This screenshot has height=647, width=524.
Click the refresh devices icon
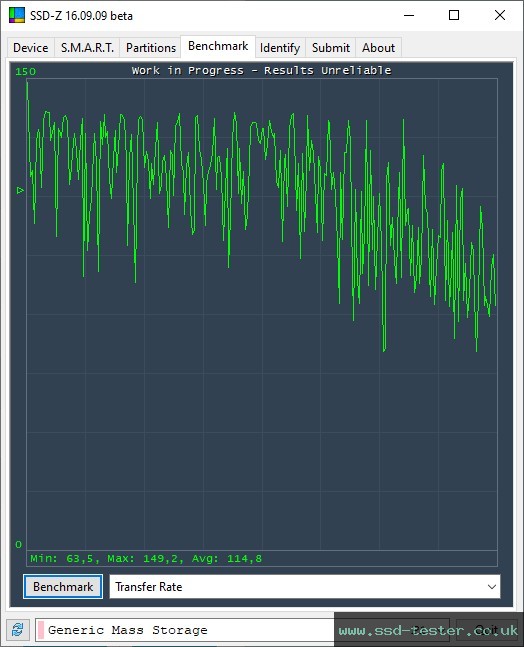click(x=18, y=630)
